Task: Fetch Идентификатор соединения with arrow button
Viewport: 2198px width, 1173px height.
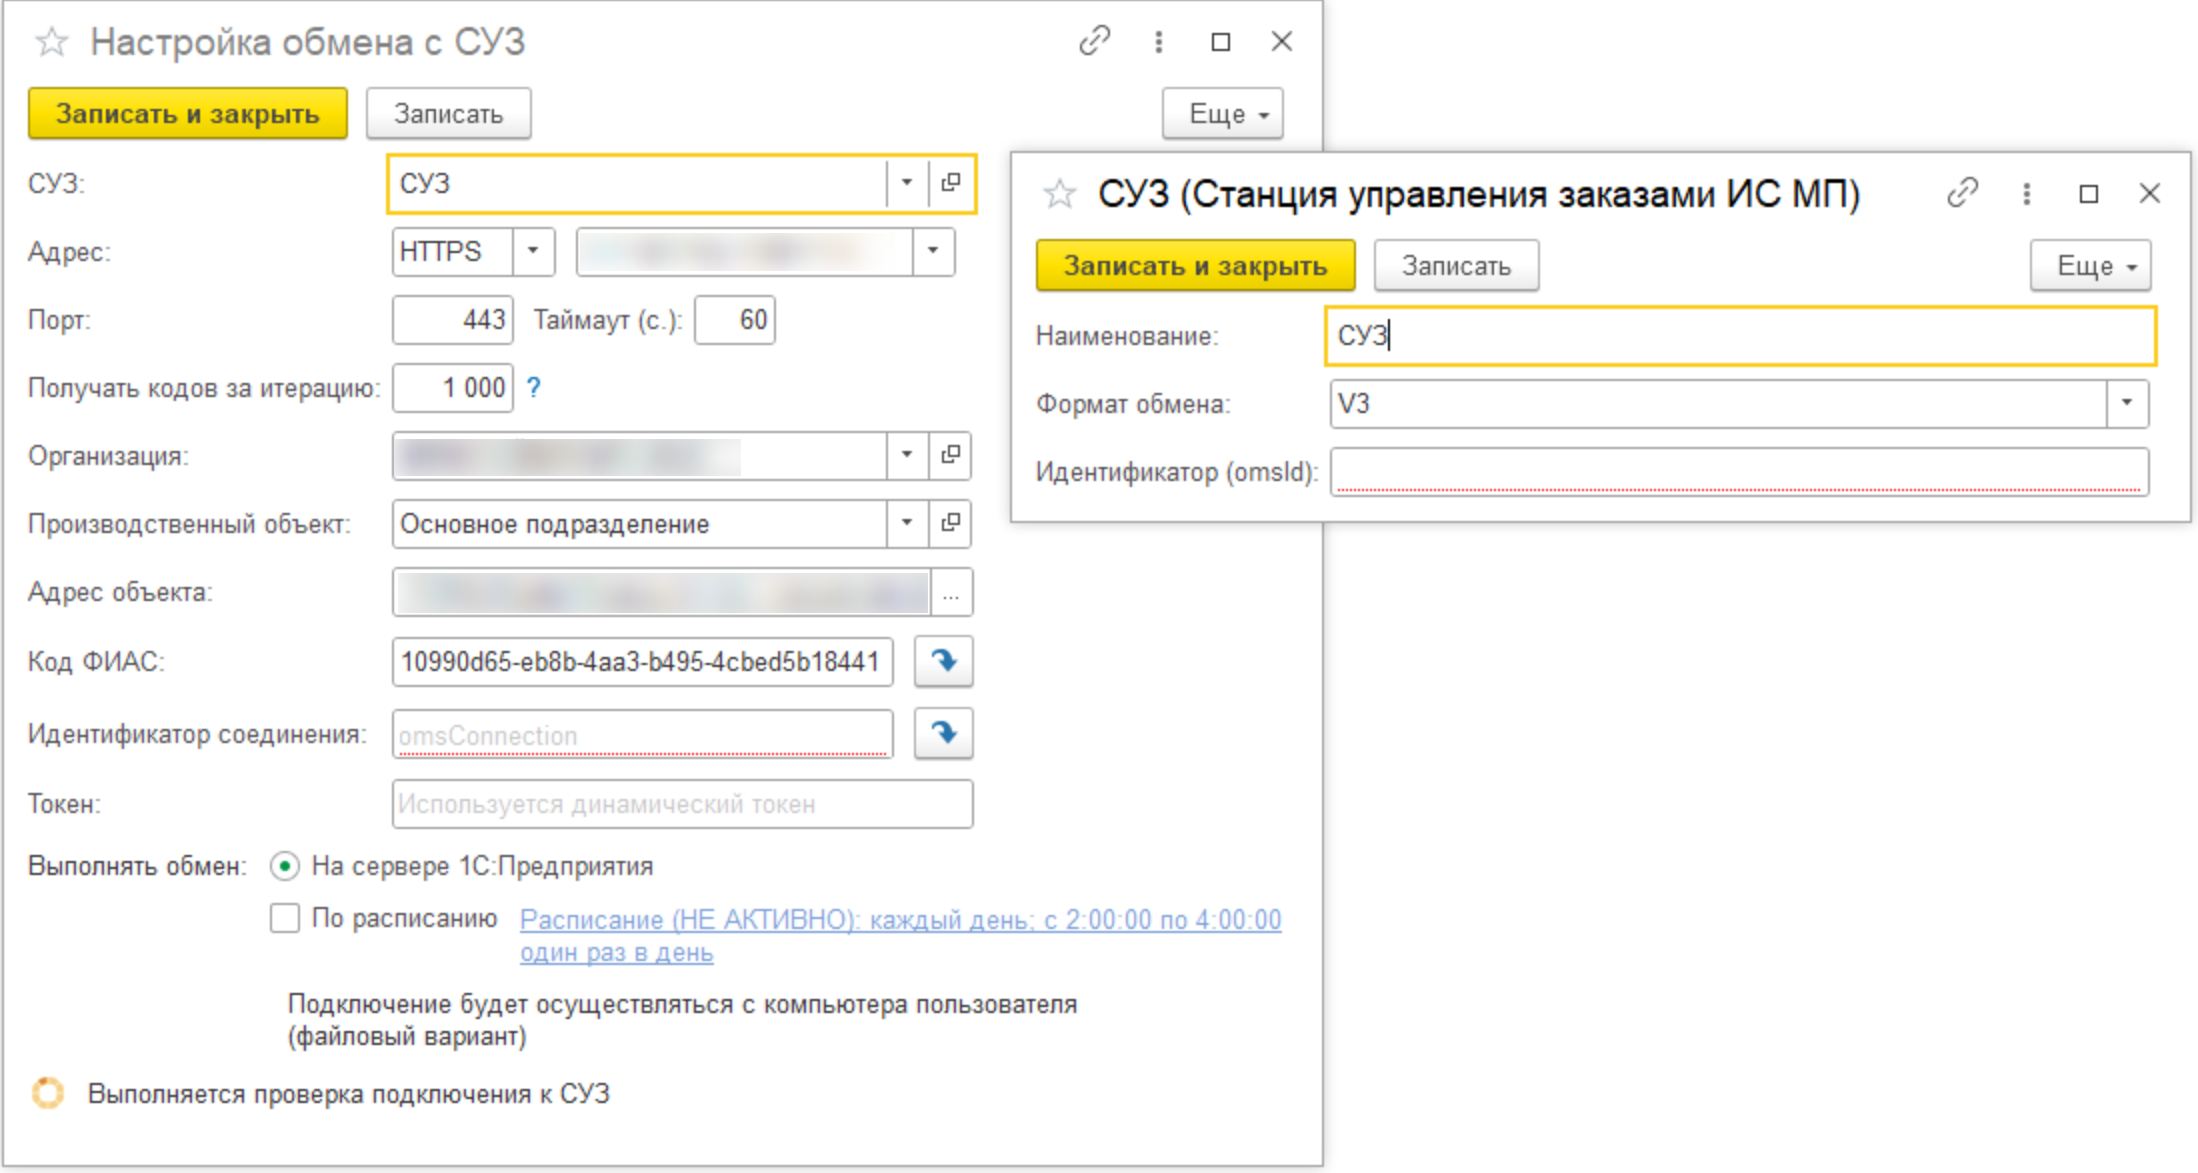Action: click(943, 734)
